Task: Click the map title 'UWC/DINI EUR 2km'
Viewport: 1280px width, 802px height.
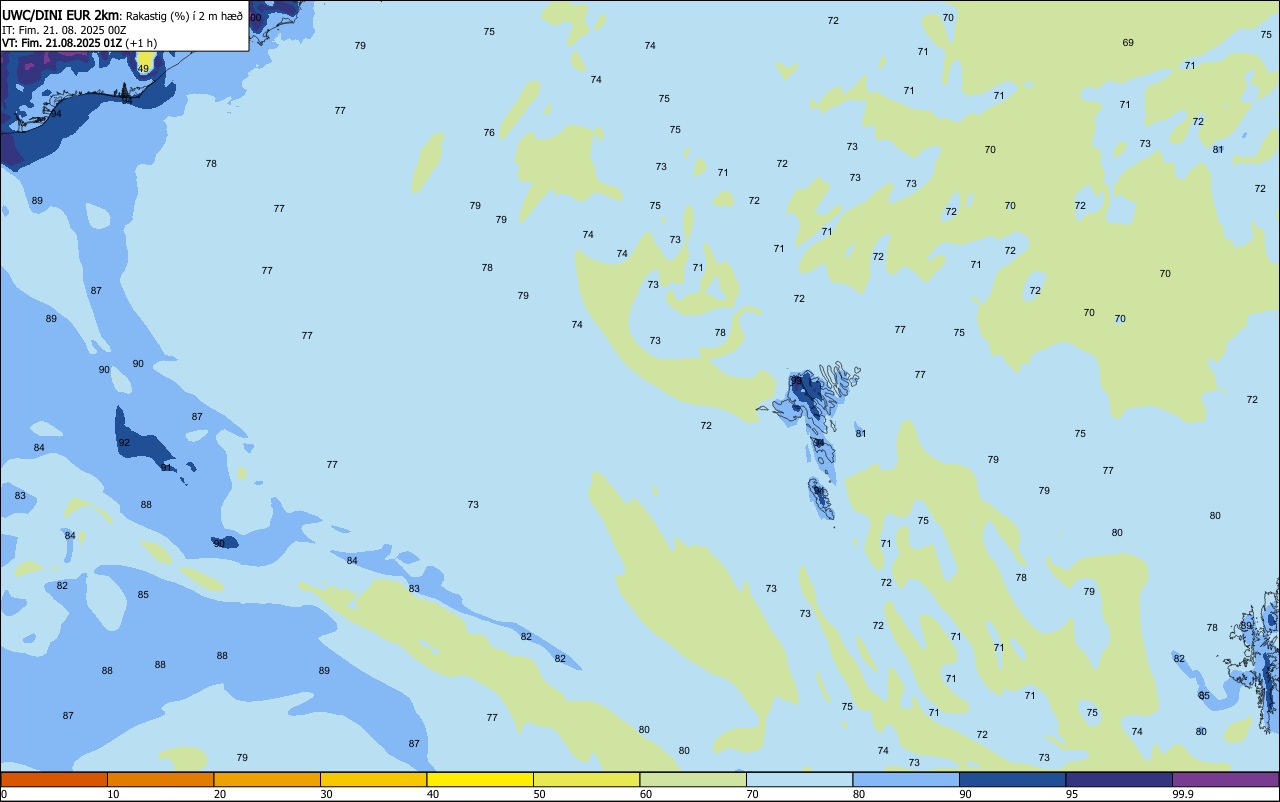Action: [x=60, y=15]
